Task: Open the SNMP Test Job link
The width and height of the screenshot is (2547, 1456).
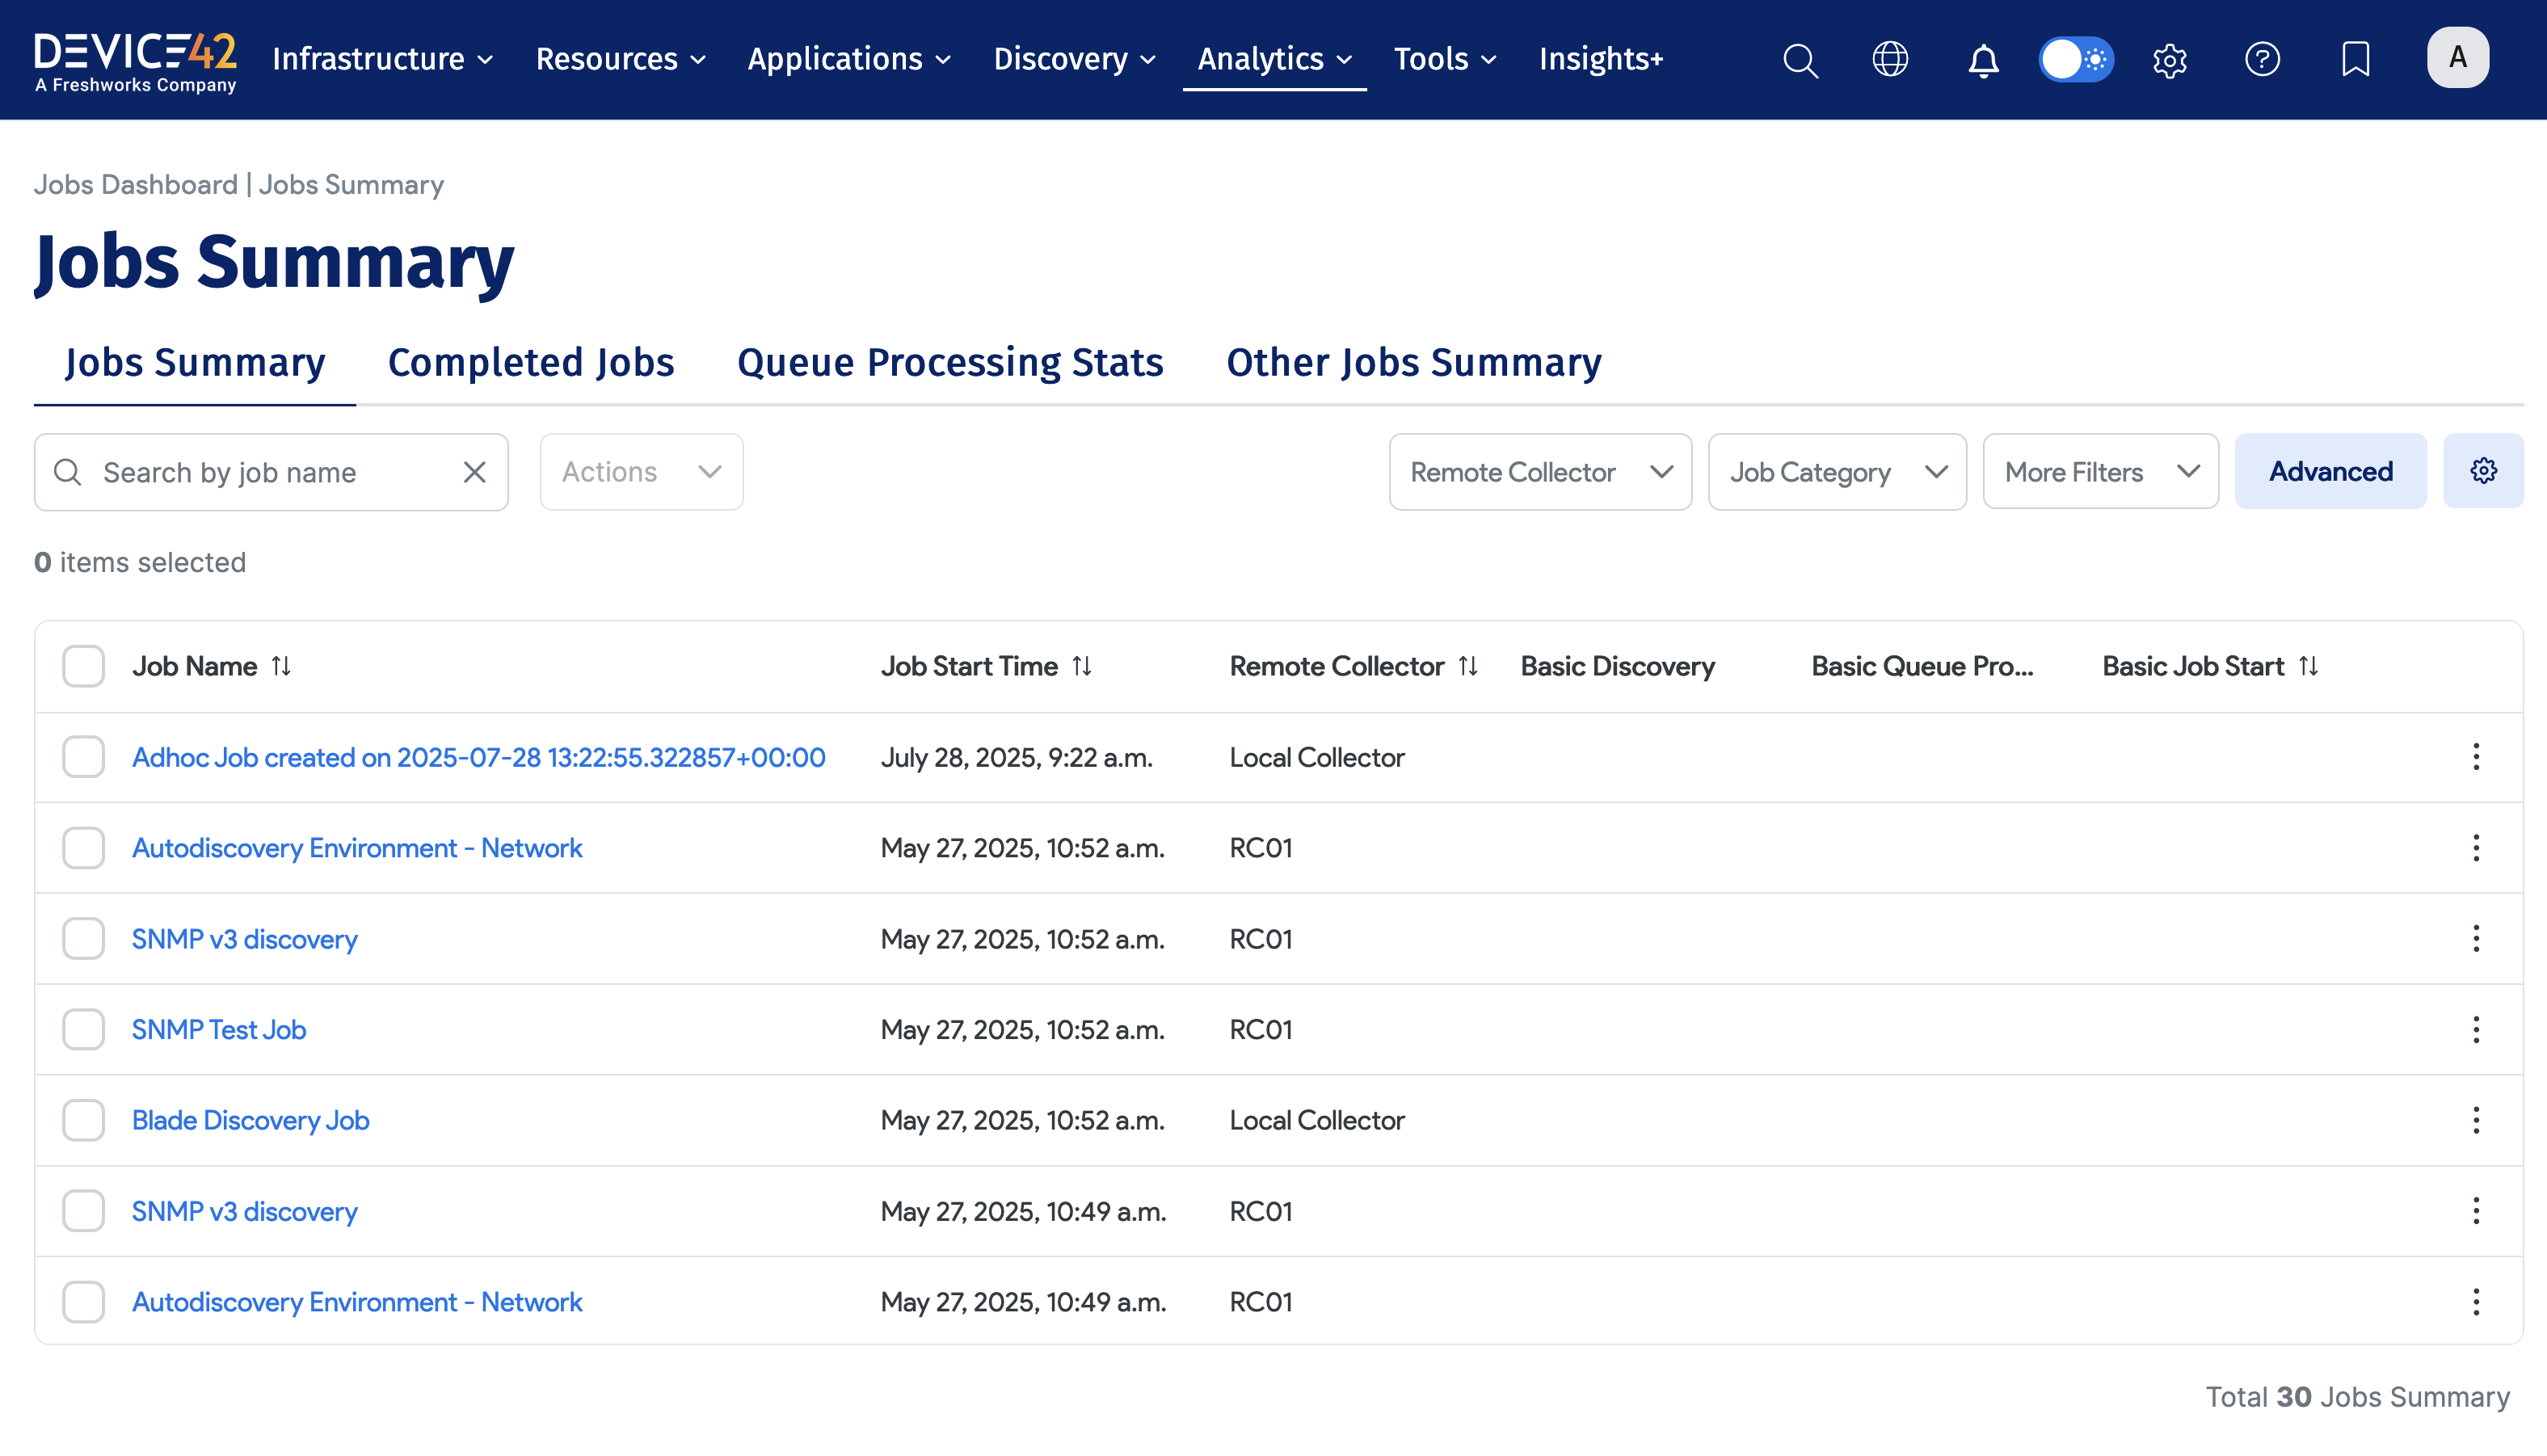Action: click(219, 1029)
